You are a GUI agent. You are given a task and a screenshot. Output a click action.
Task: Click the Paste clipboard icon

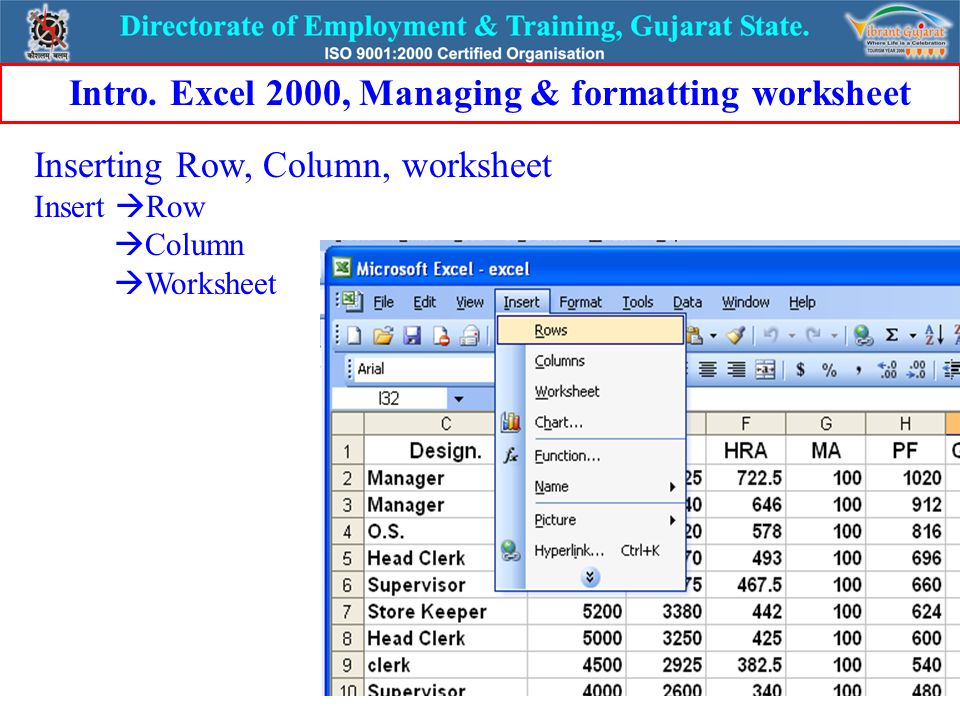695,336
